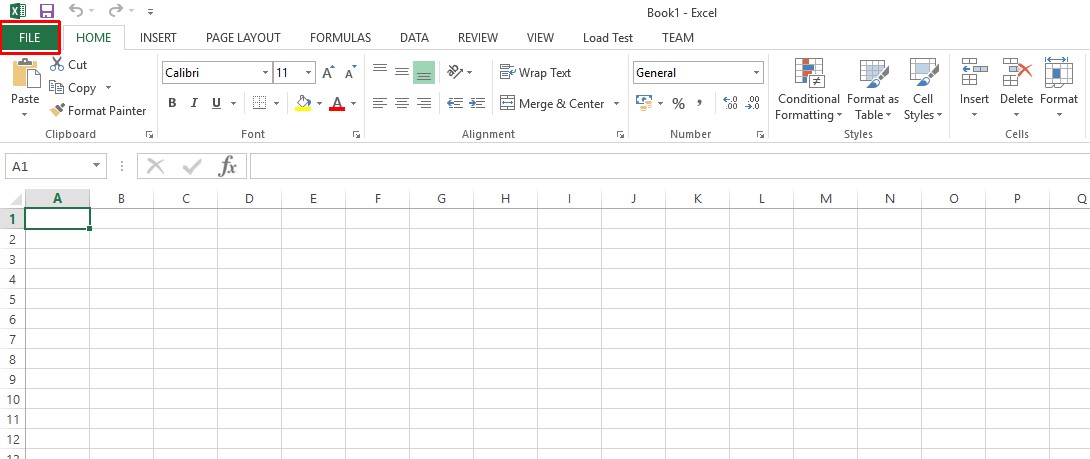Open the DATA ribbon tab
Viewport: 1090px width, 459px height.
pos(414,38)
